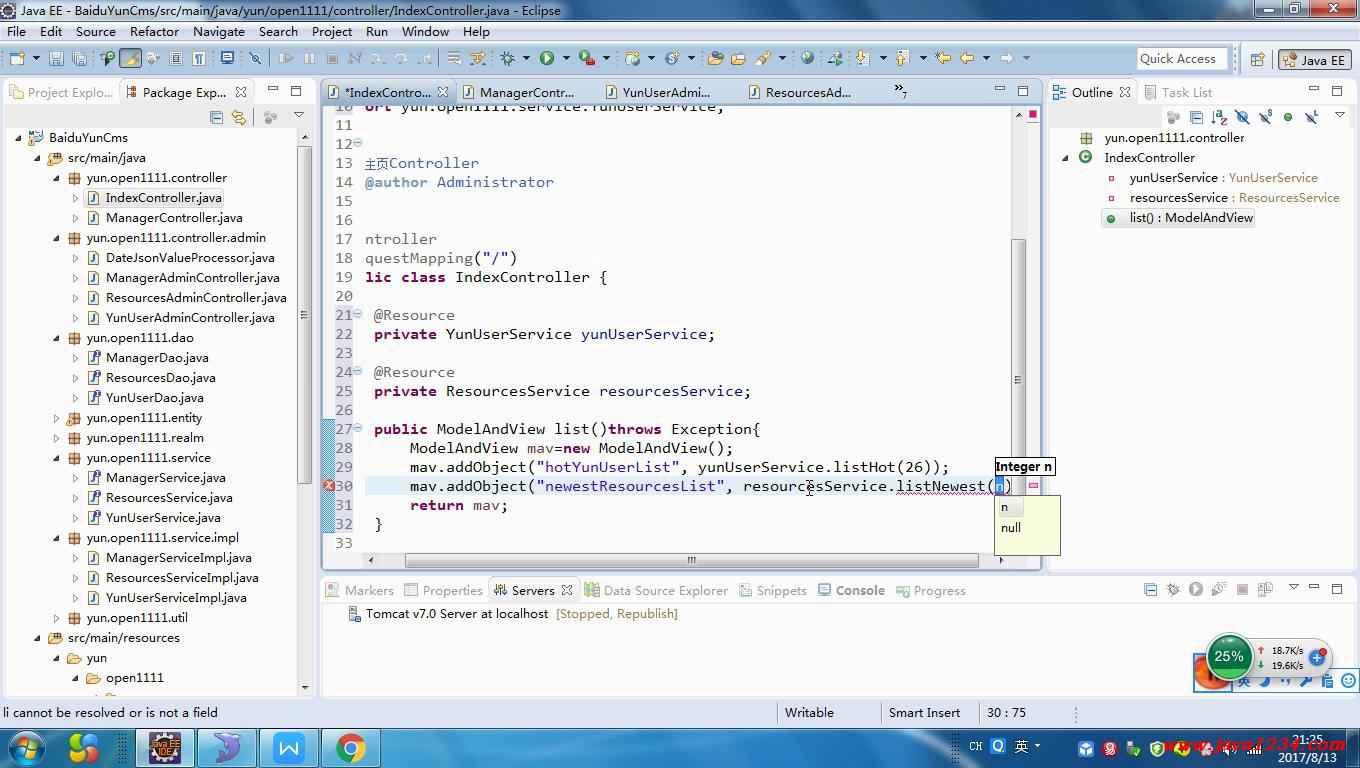
Task: Toggle Hide Static Members in Outline toolbar
Action: (1265, 116)
